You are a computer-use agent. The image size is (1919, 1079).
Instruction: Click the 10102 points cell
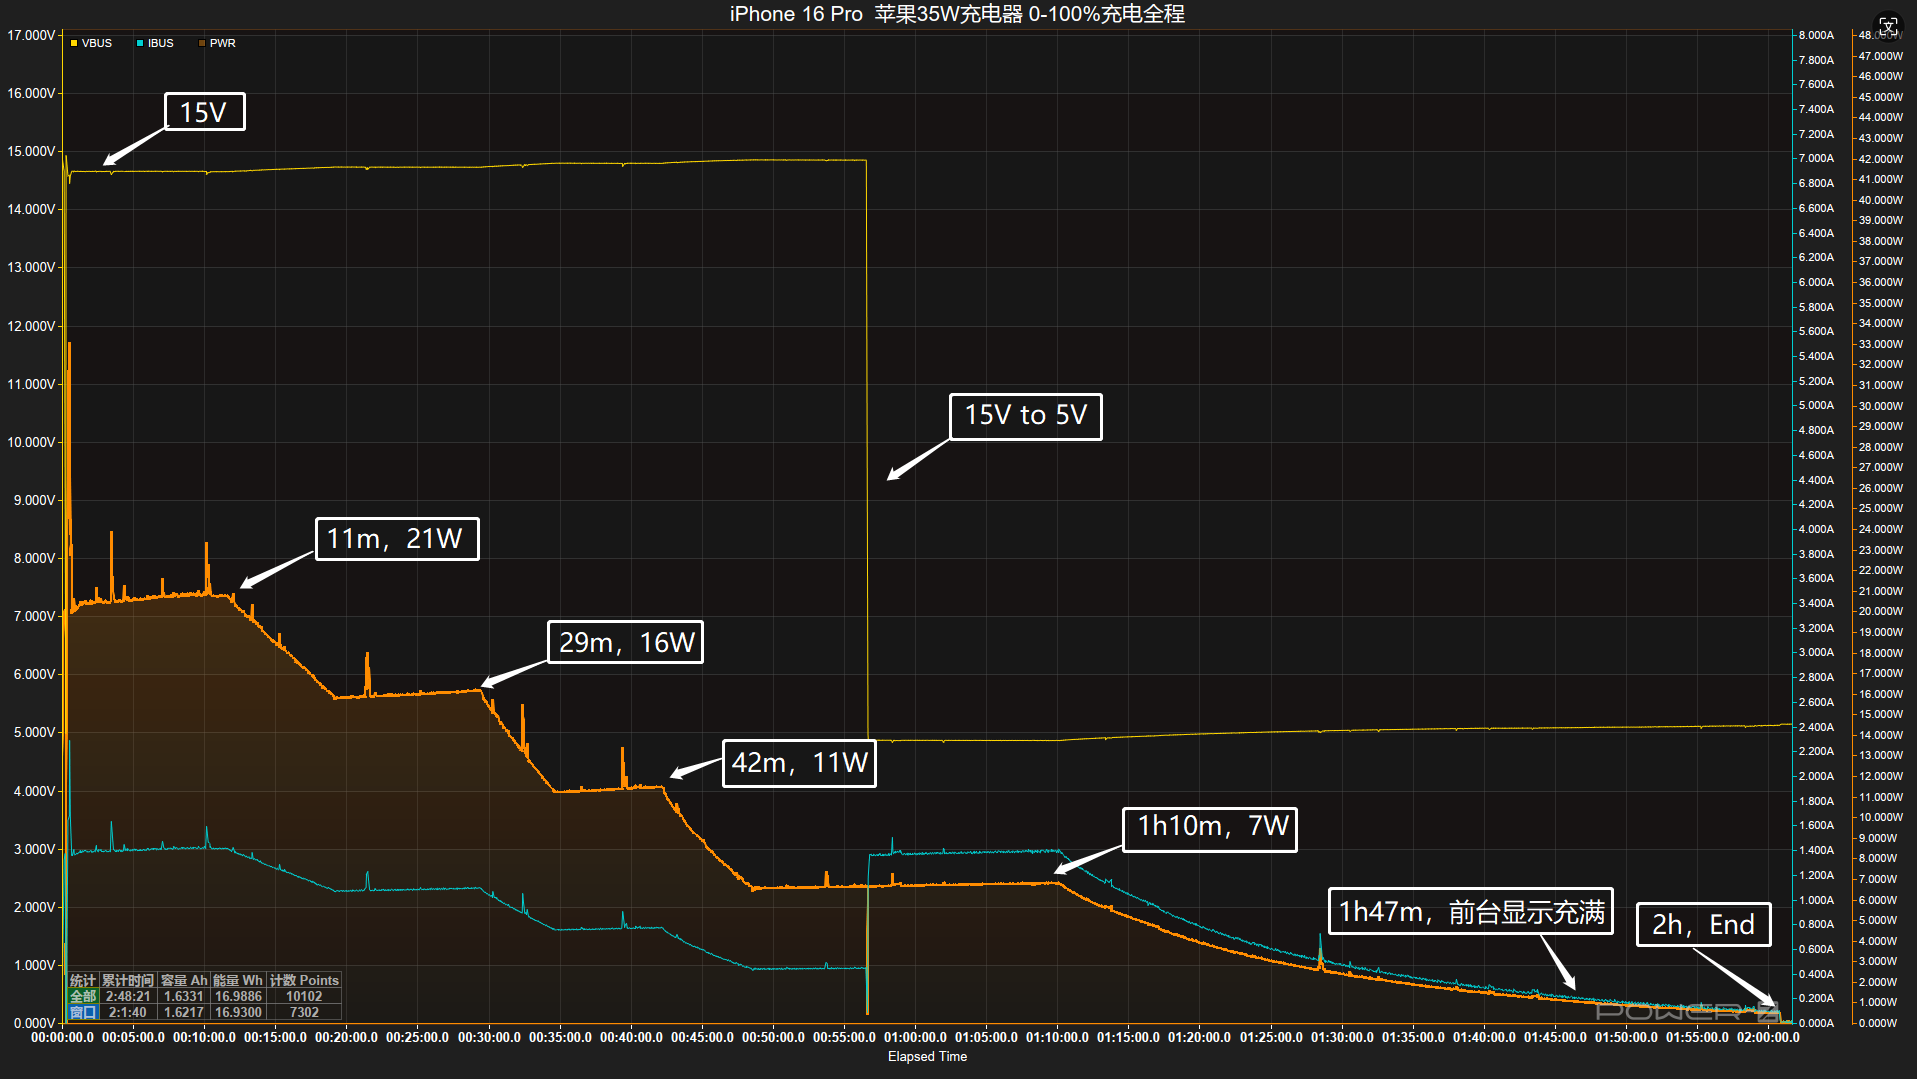click(304, 996)
